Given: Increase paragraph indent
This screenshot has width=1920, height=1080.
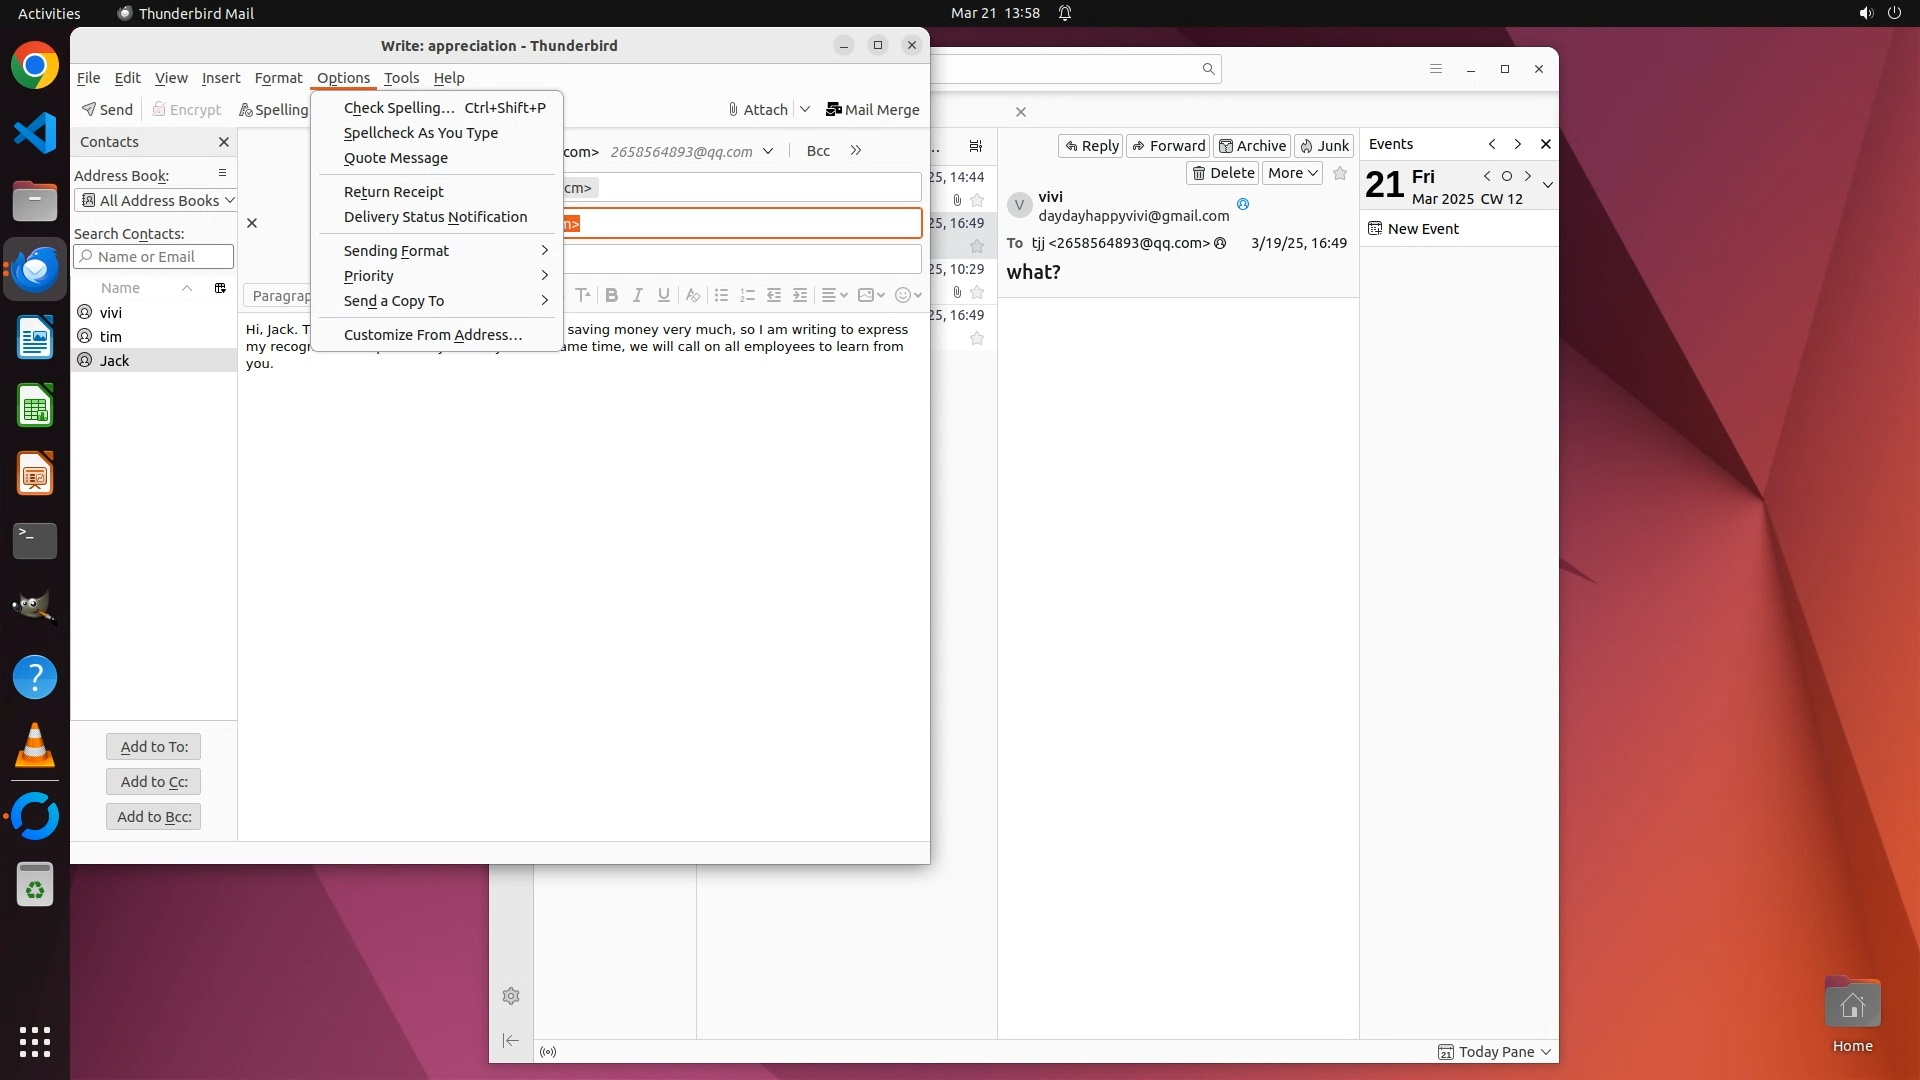Looking at the screenshot, I should point(800,295).
